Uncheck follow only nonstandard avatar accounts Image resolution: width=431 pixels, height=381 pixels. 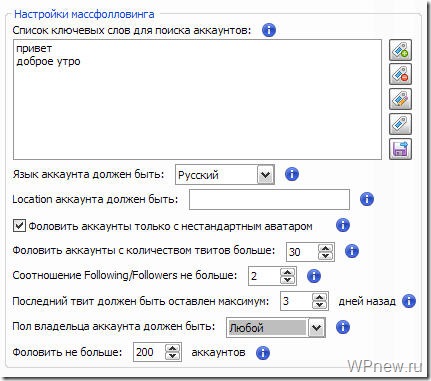coord(19,225)
